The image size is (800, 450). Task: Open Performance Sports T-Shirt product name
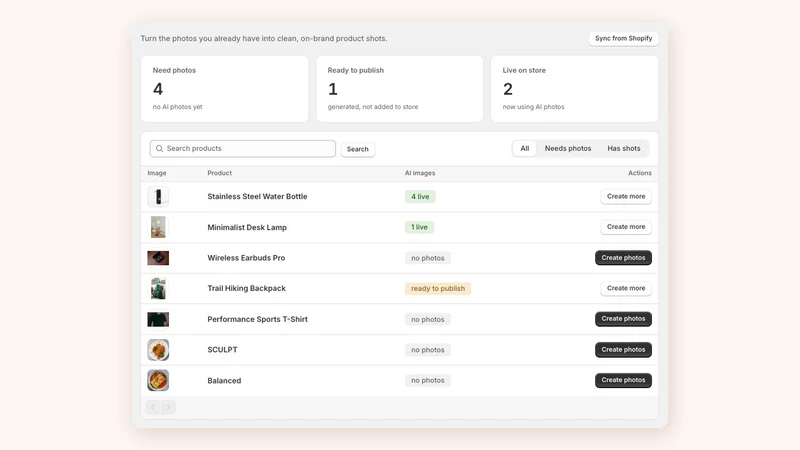point(257,319)
